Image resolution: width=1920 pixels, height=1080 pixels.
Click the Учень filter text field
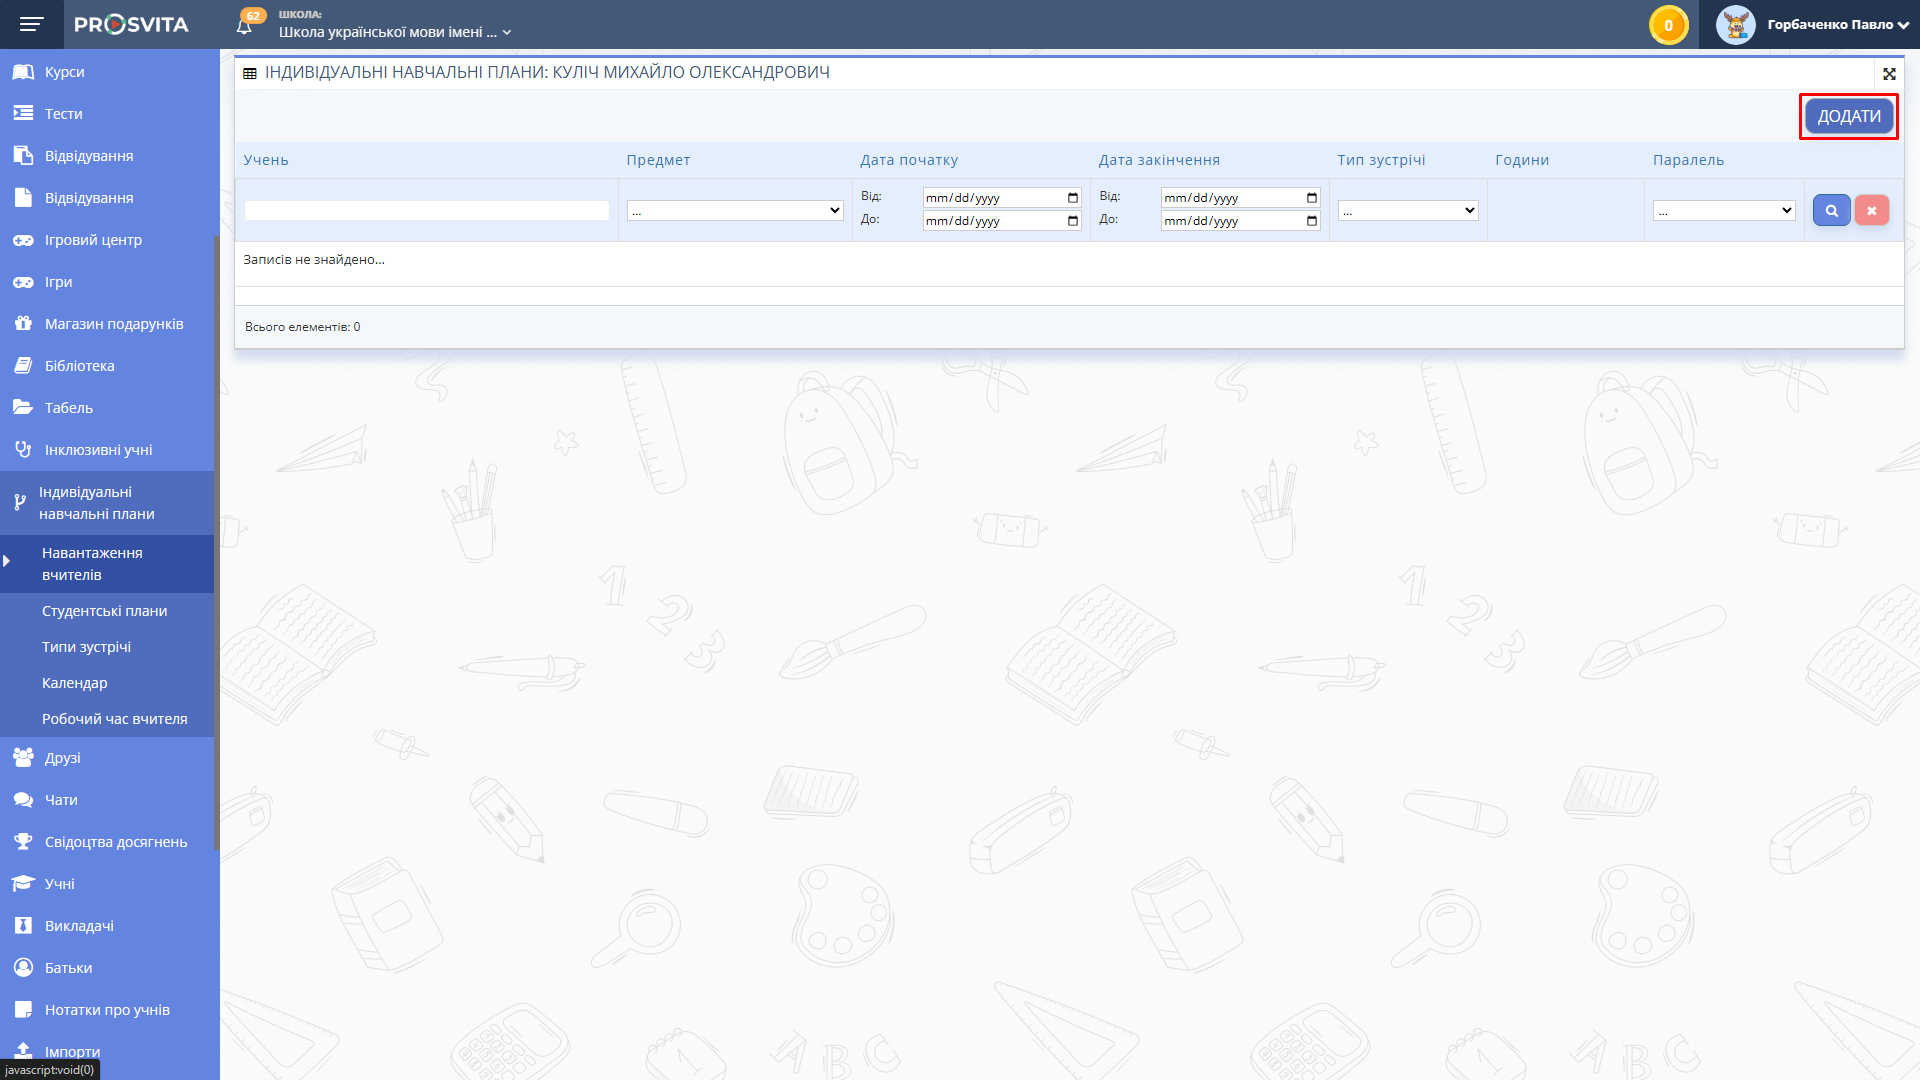(426, 211)
